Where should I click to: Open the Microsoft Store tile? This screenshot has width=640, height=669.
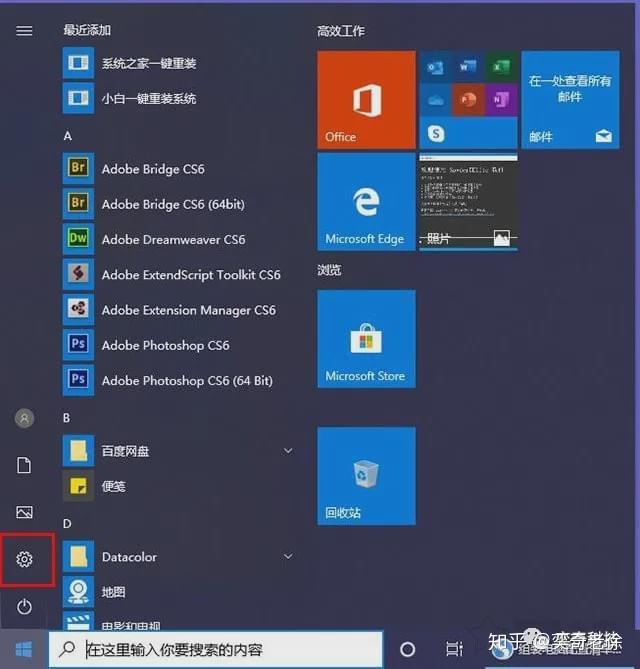tap(366, 339)
